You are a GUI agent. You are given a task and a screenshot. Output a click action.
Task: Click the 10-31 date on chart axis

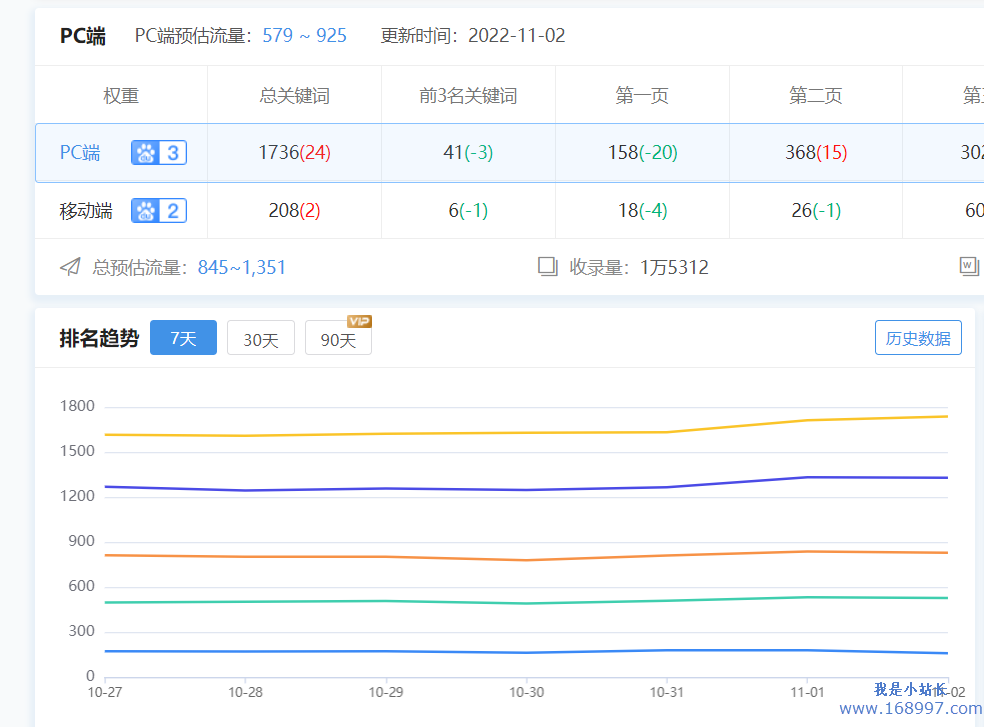point(666,692)
